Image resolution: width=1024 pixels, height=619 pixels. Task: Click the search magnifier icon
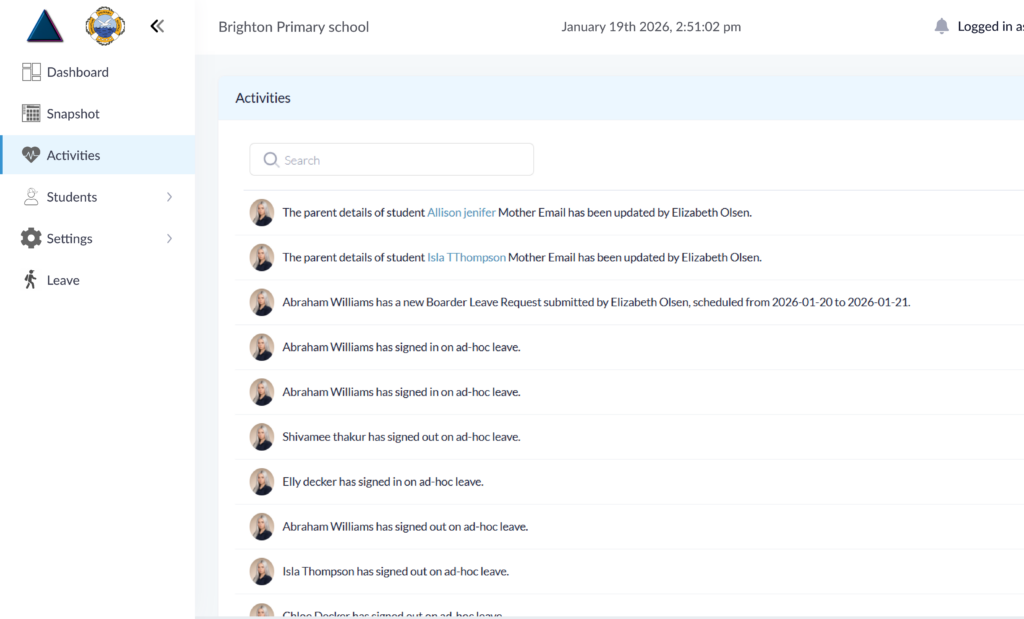[270, 160]
